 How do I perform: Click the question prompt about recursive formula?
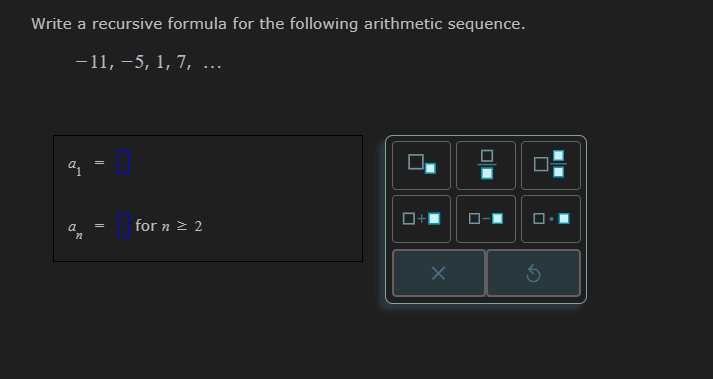[278, 24]
